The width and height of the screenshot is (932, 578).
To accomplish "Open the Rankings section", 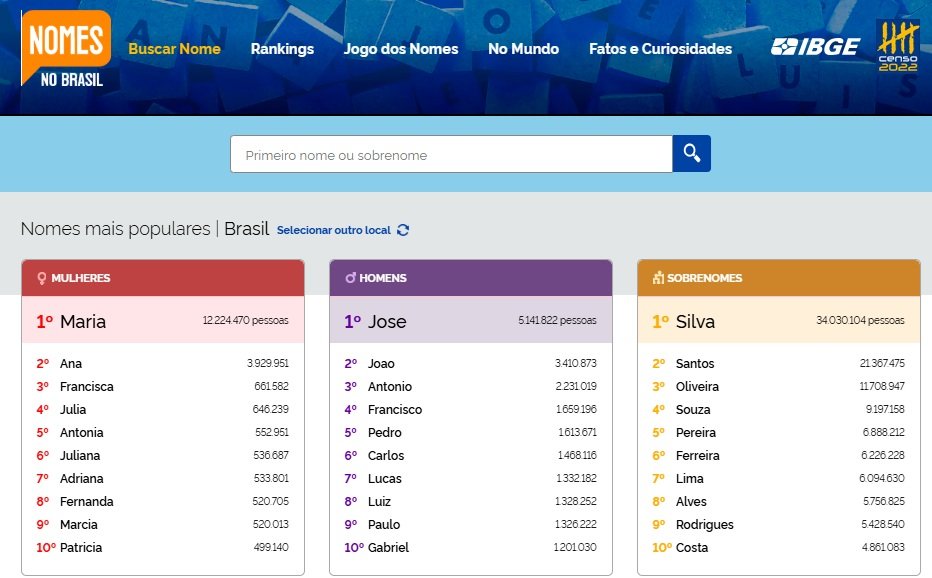I will click(282, 48).
